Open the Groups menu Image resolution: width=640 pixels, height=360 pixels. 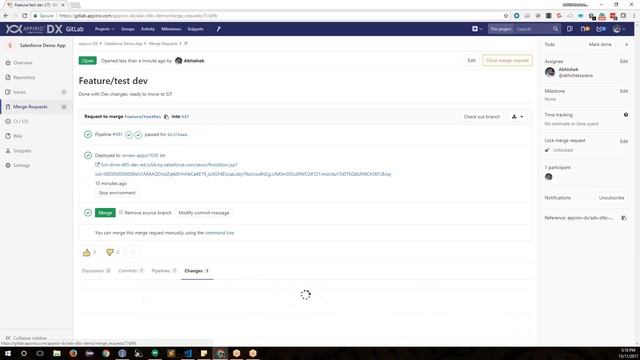(128, 29)
